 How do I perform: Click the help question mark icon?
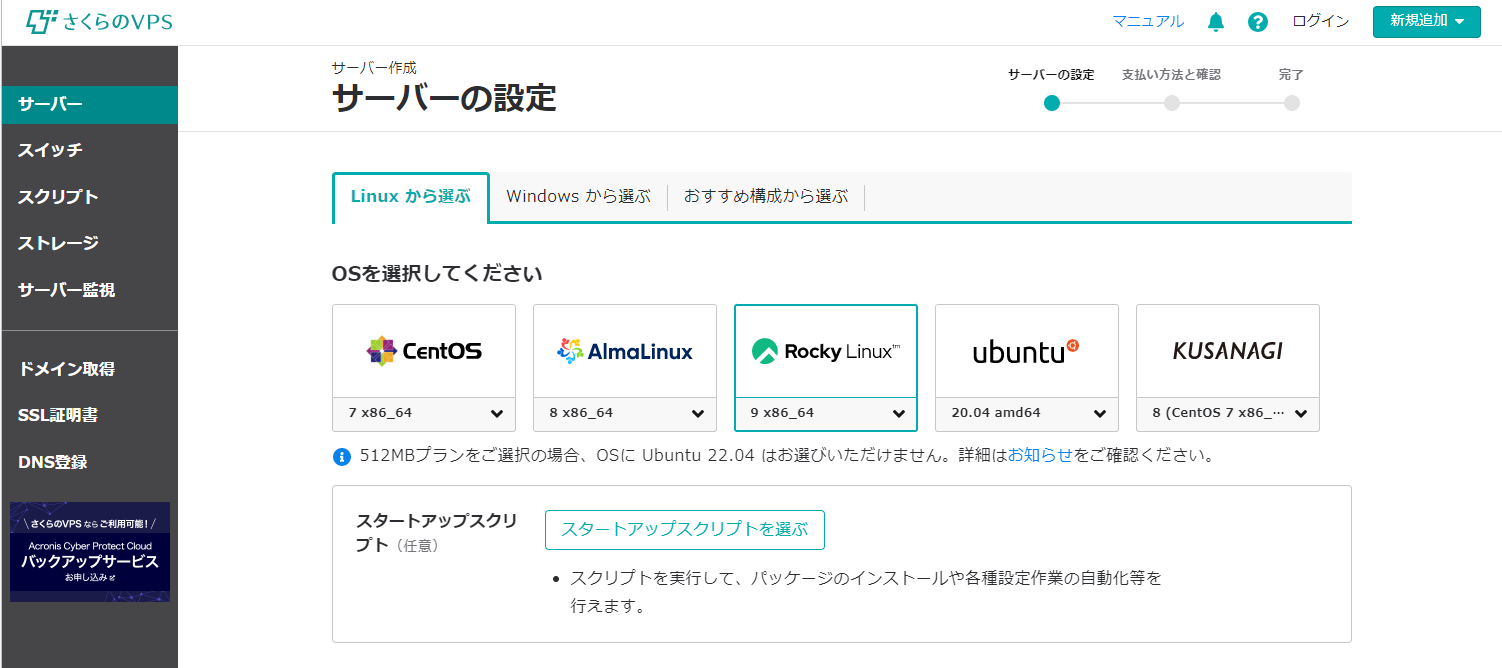(x=1257, y=20)
